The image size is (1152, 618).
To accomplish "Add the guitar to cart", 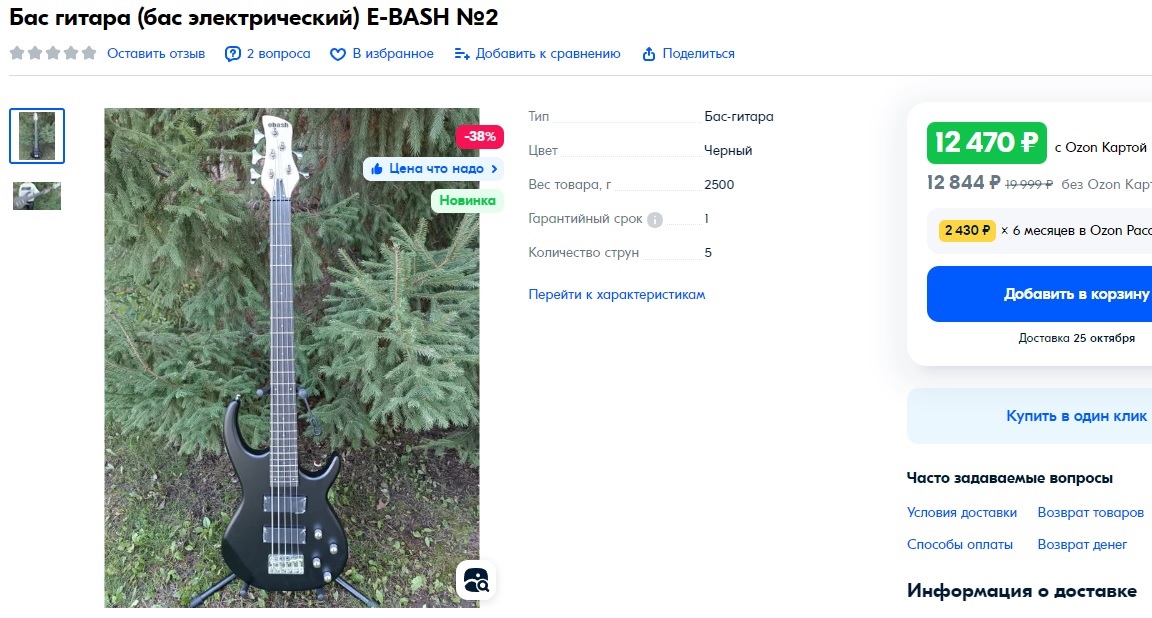I will click(1039, 294).
